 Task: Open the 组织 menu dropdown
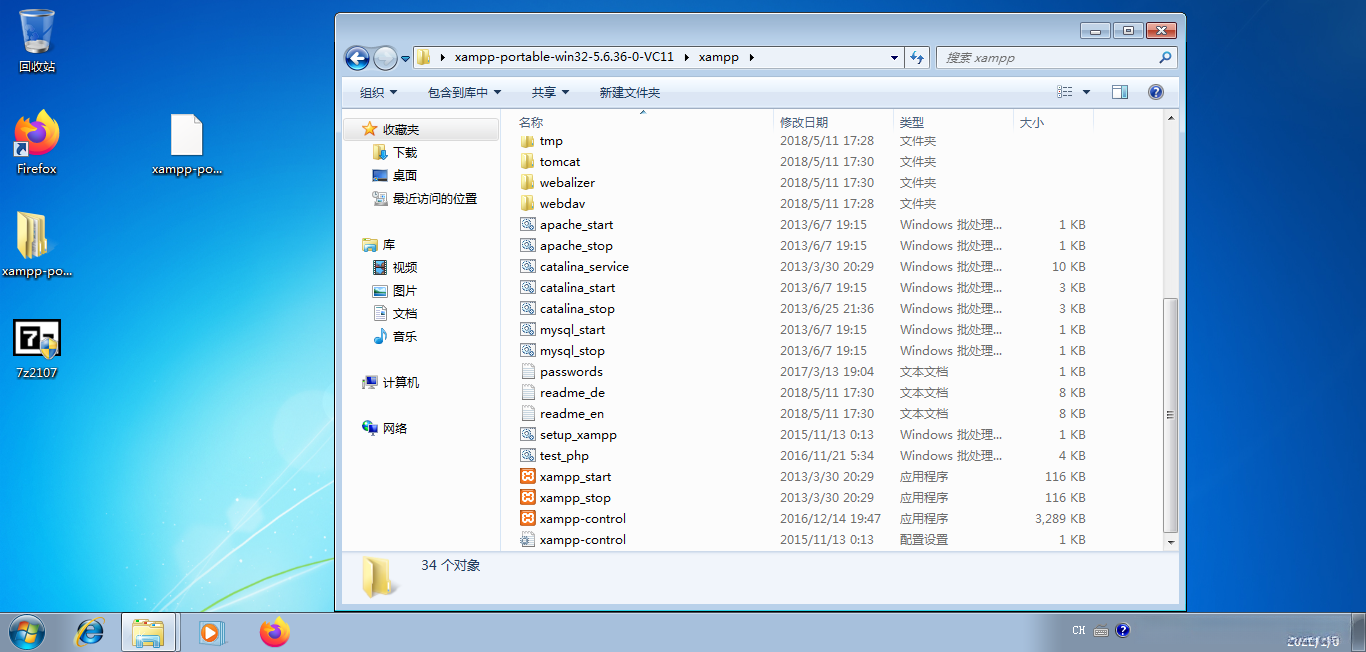click(x=378, y=92)
